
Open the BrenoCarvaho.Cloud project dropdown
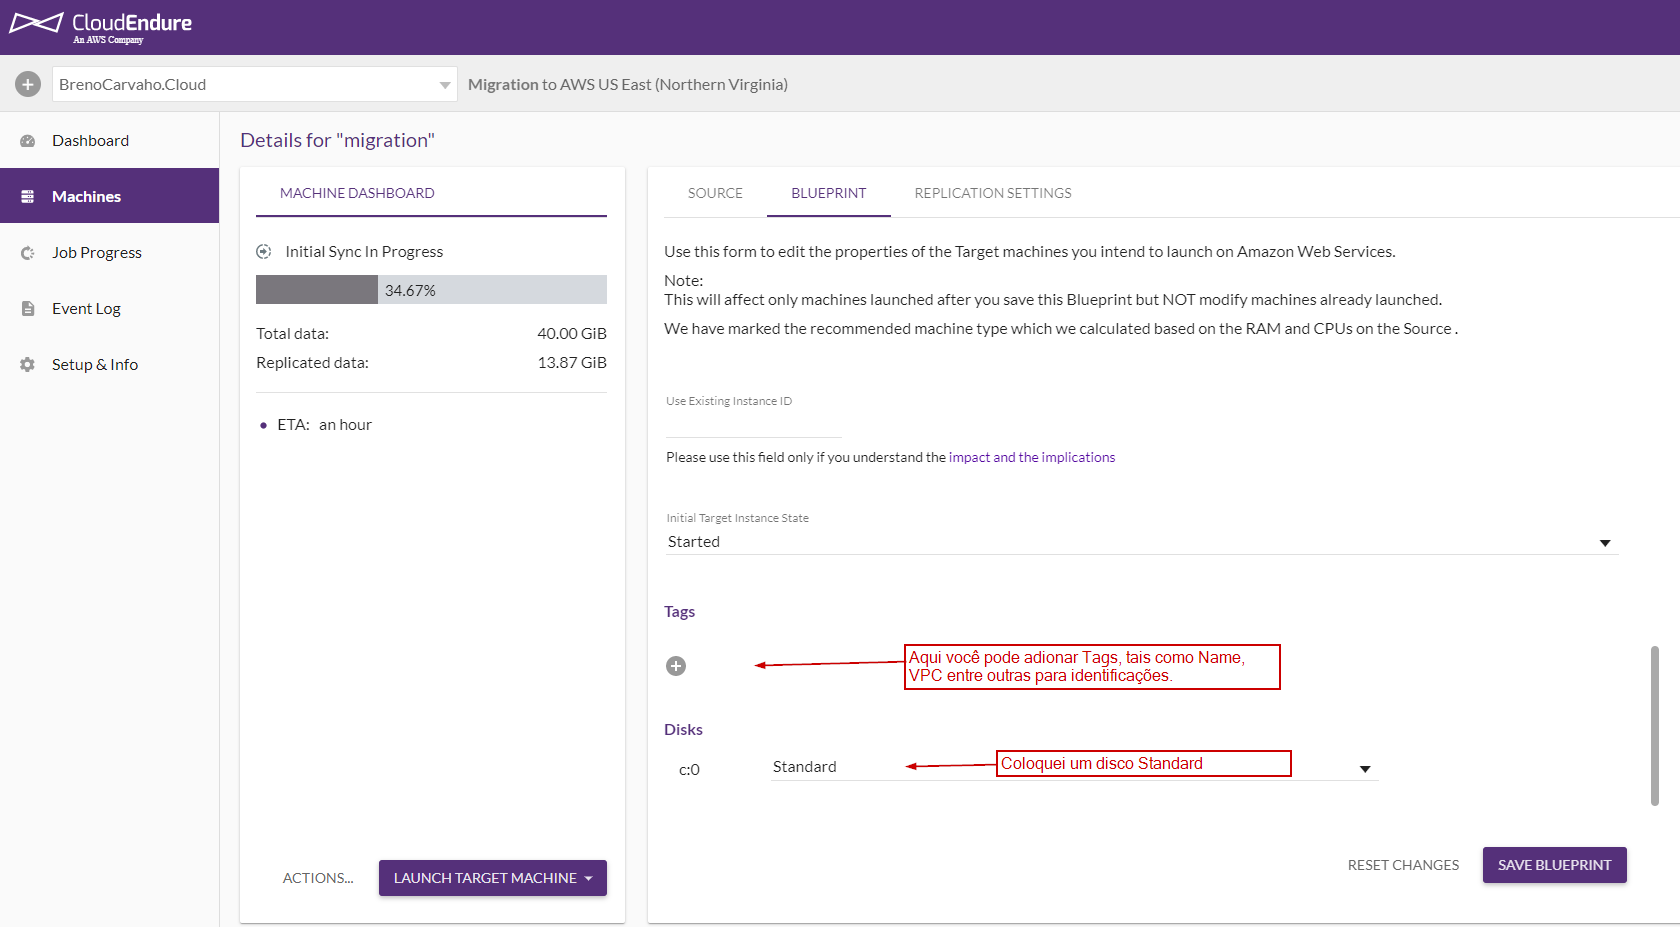(x=444, y=85)
